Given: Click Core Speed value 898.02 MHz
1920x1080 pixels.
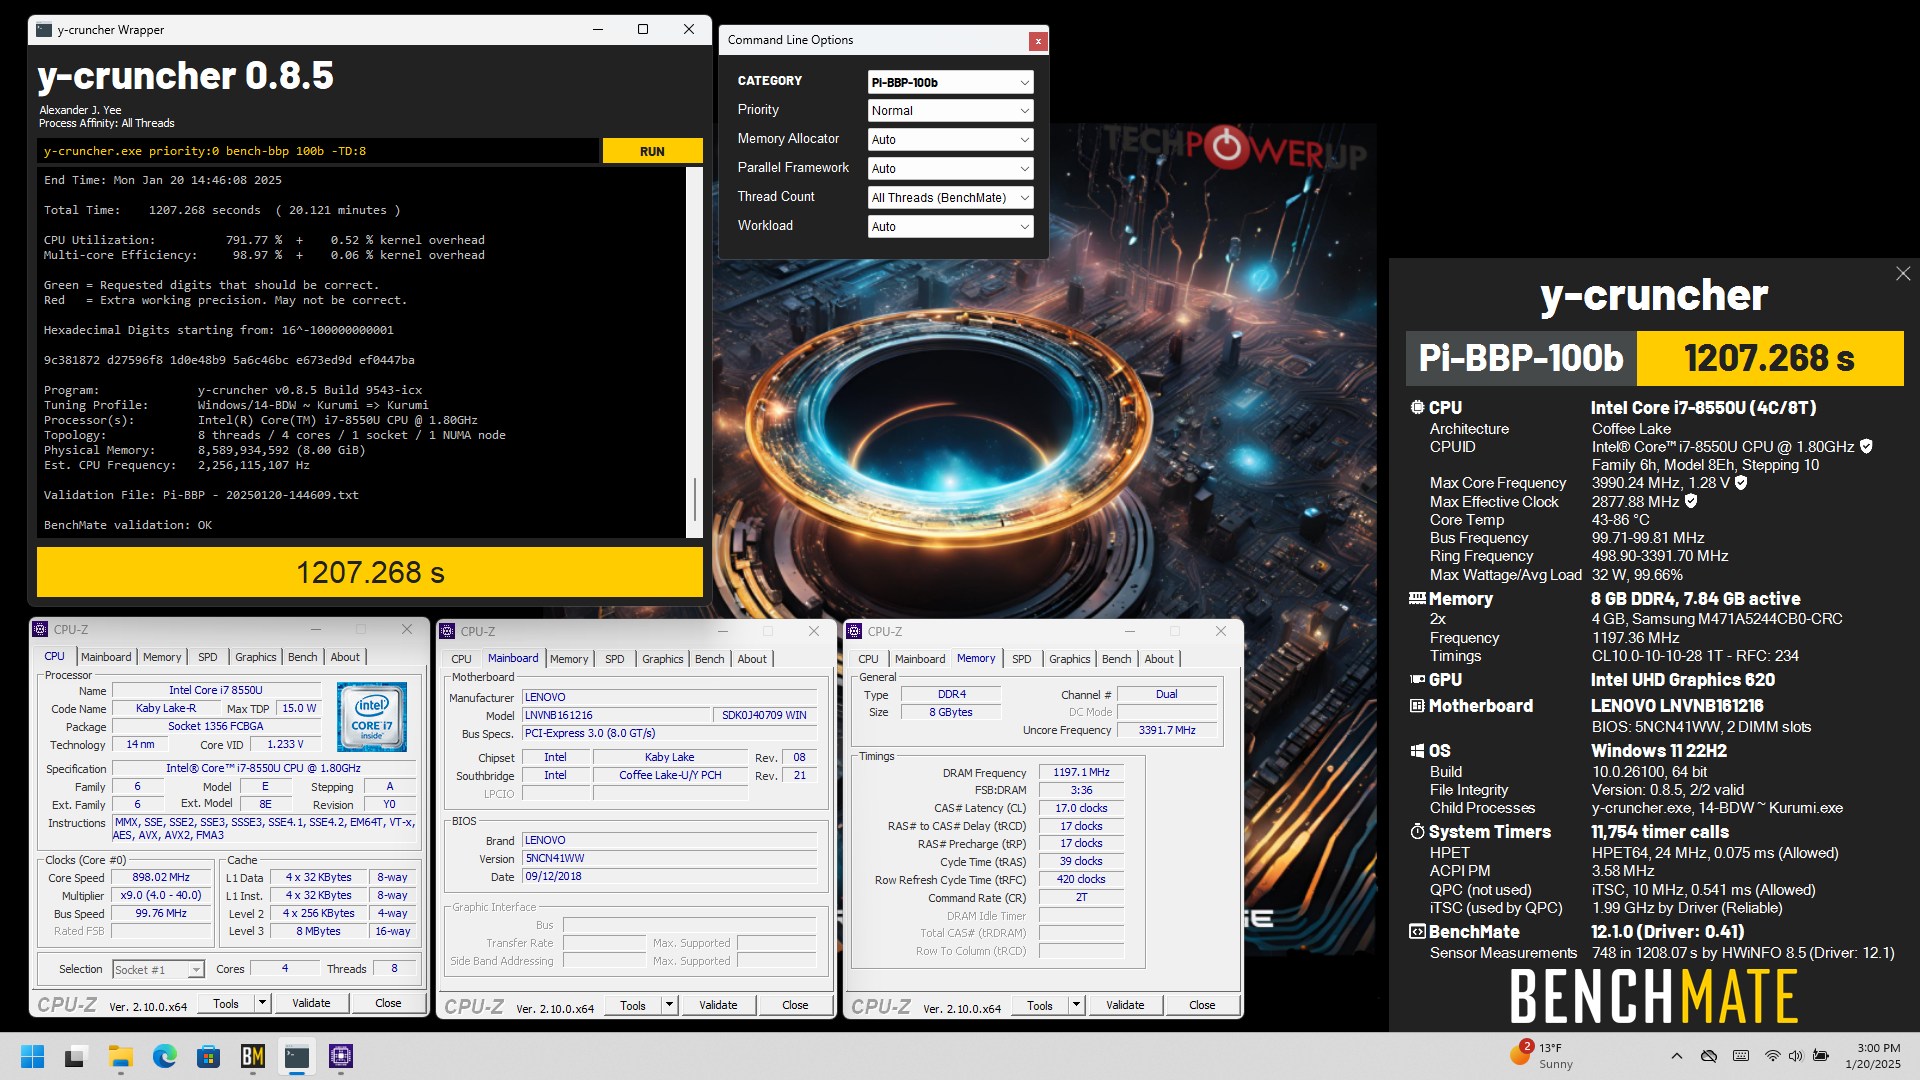Looking at the screenshot, I should [161, 877].
